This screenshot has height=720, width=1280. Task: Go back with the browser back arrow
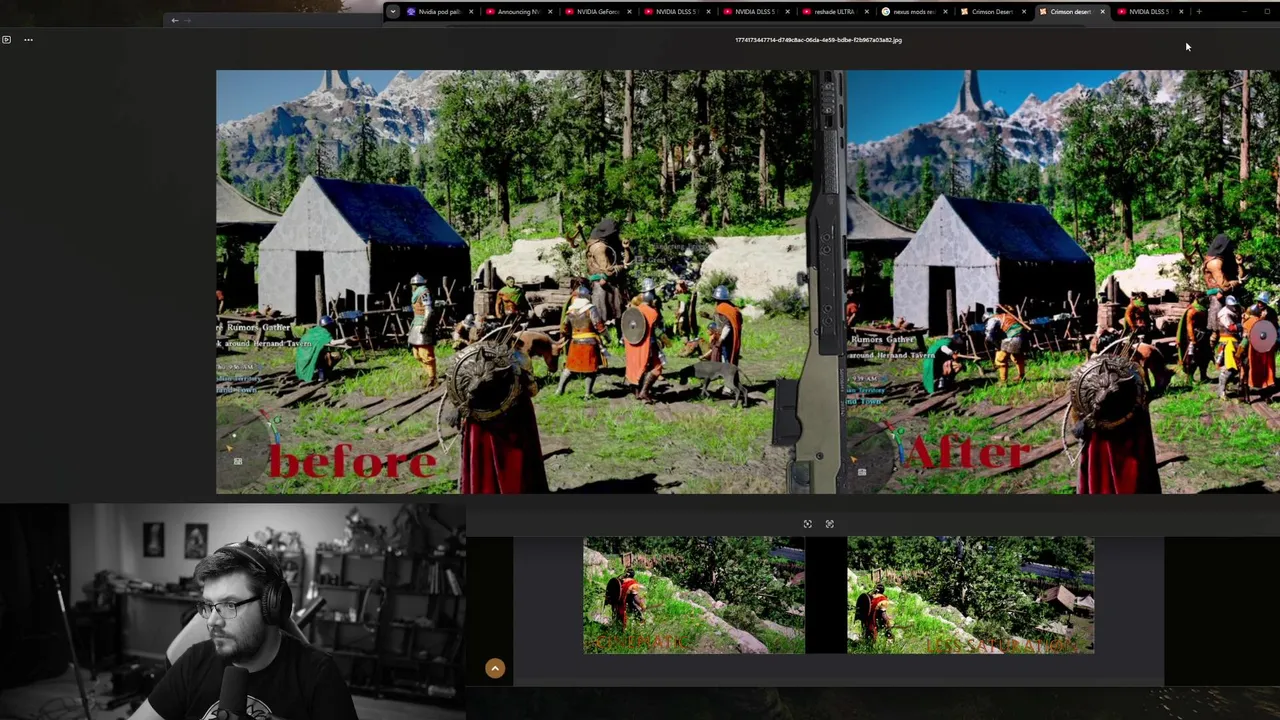pos(174,20)
